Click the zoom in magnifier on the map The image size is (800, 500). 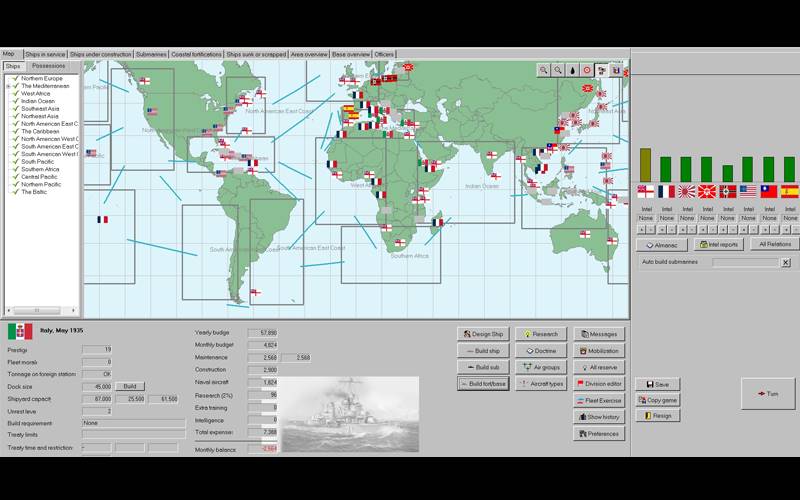pyautogui.click(x=543, y=70)
